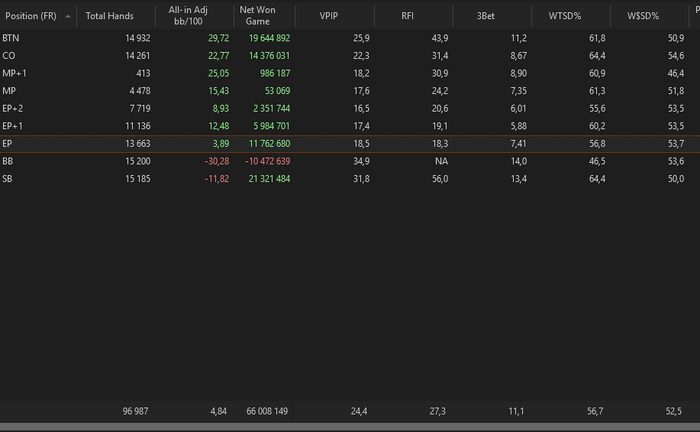
Task: Click BB VPIP value 34,9
Action: click(361, 161)
